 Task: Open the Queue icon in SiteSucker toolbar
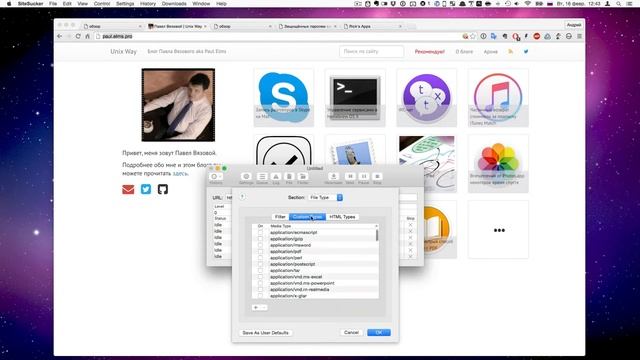(x=262, y=176)
